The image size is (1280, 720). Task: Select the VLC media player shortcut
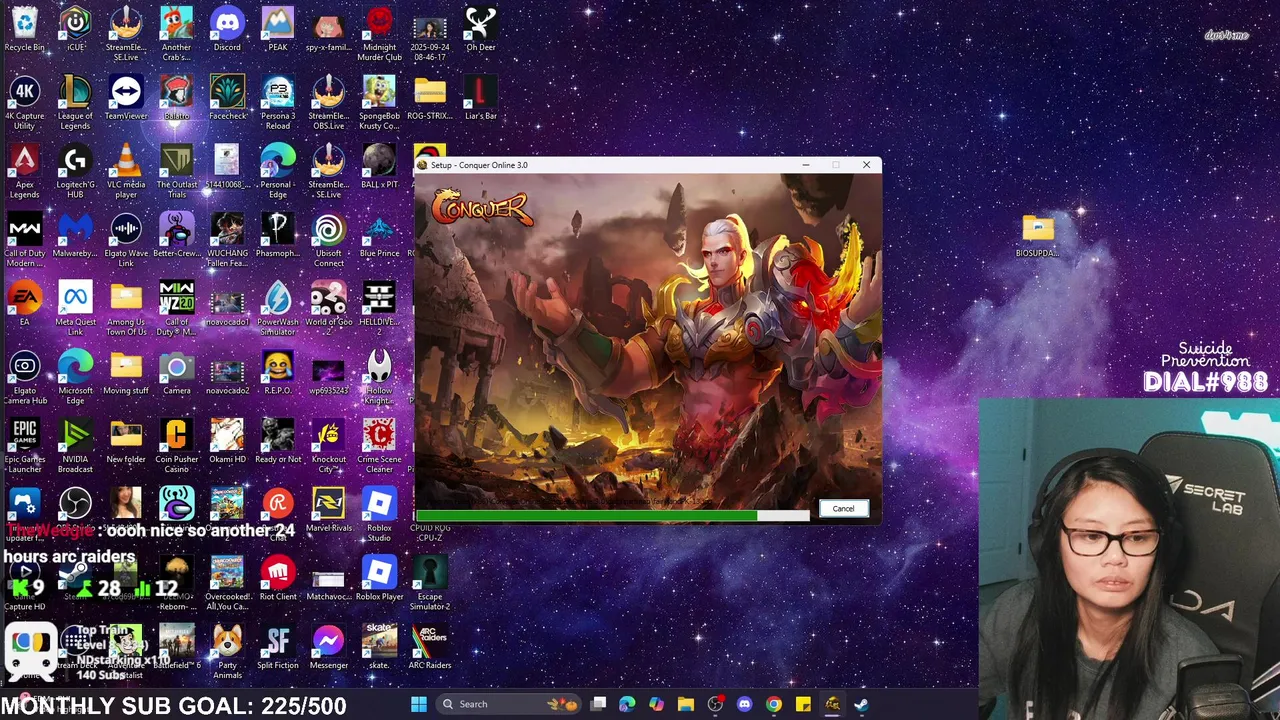[x=126, y=172]
